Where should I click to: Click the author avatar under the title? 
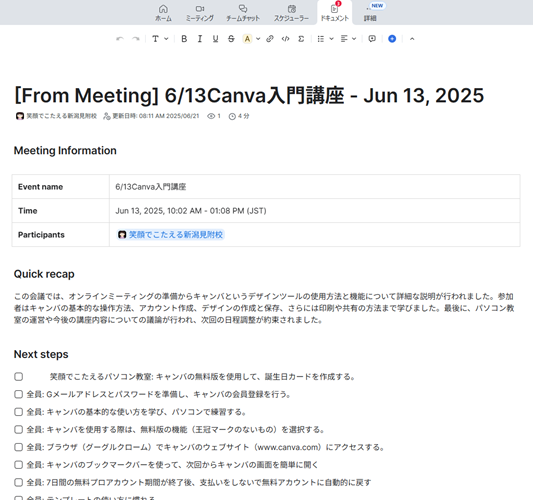click(x=20, y=116)
